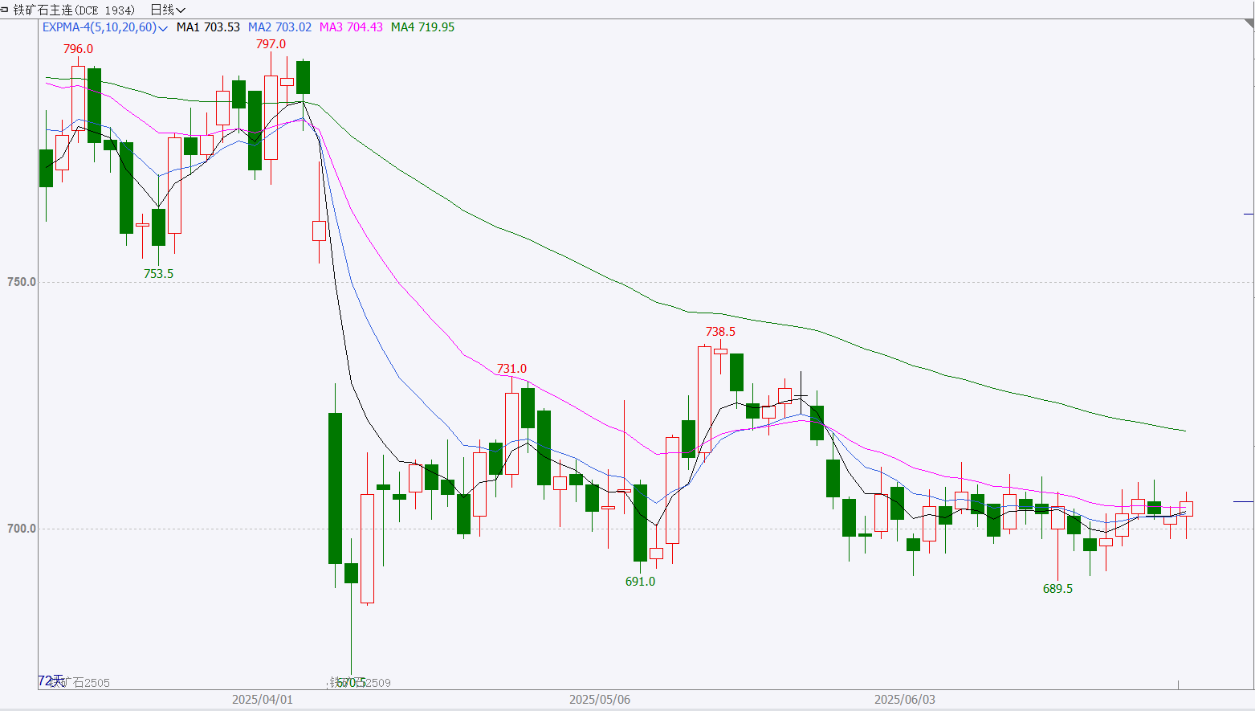Screen dimensions: 1255x711
Task: Click the 691.0 low price label
Action: (640, 581)
